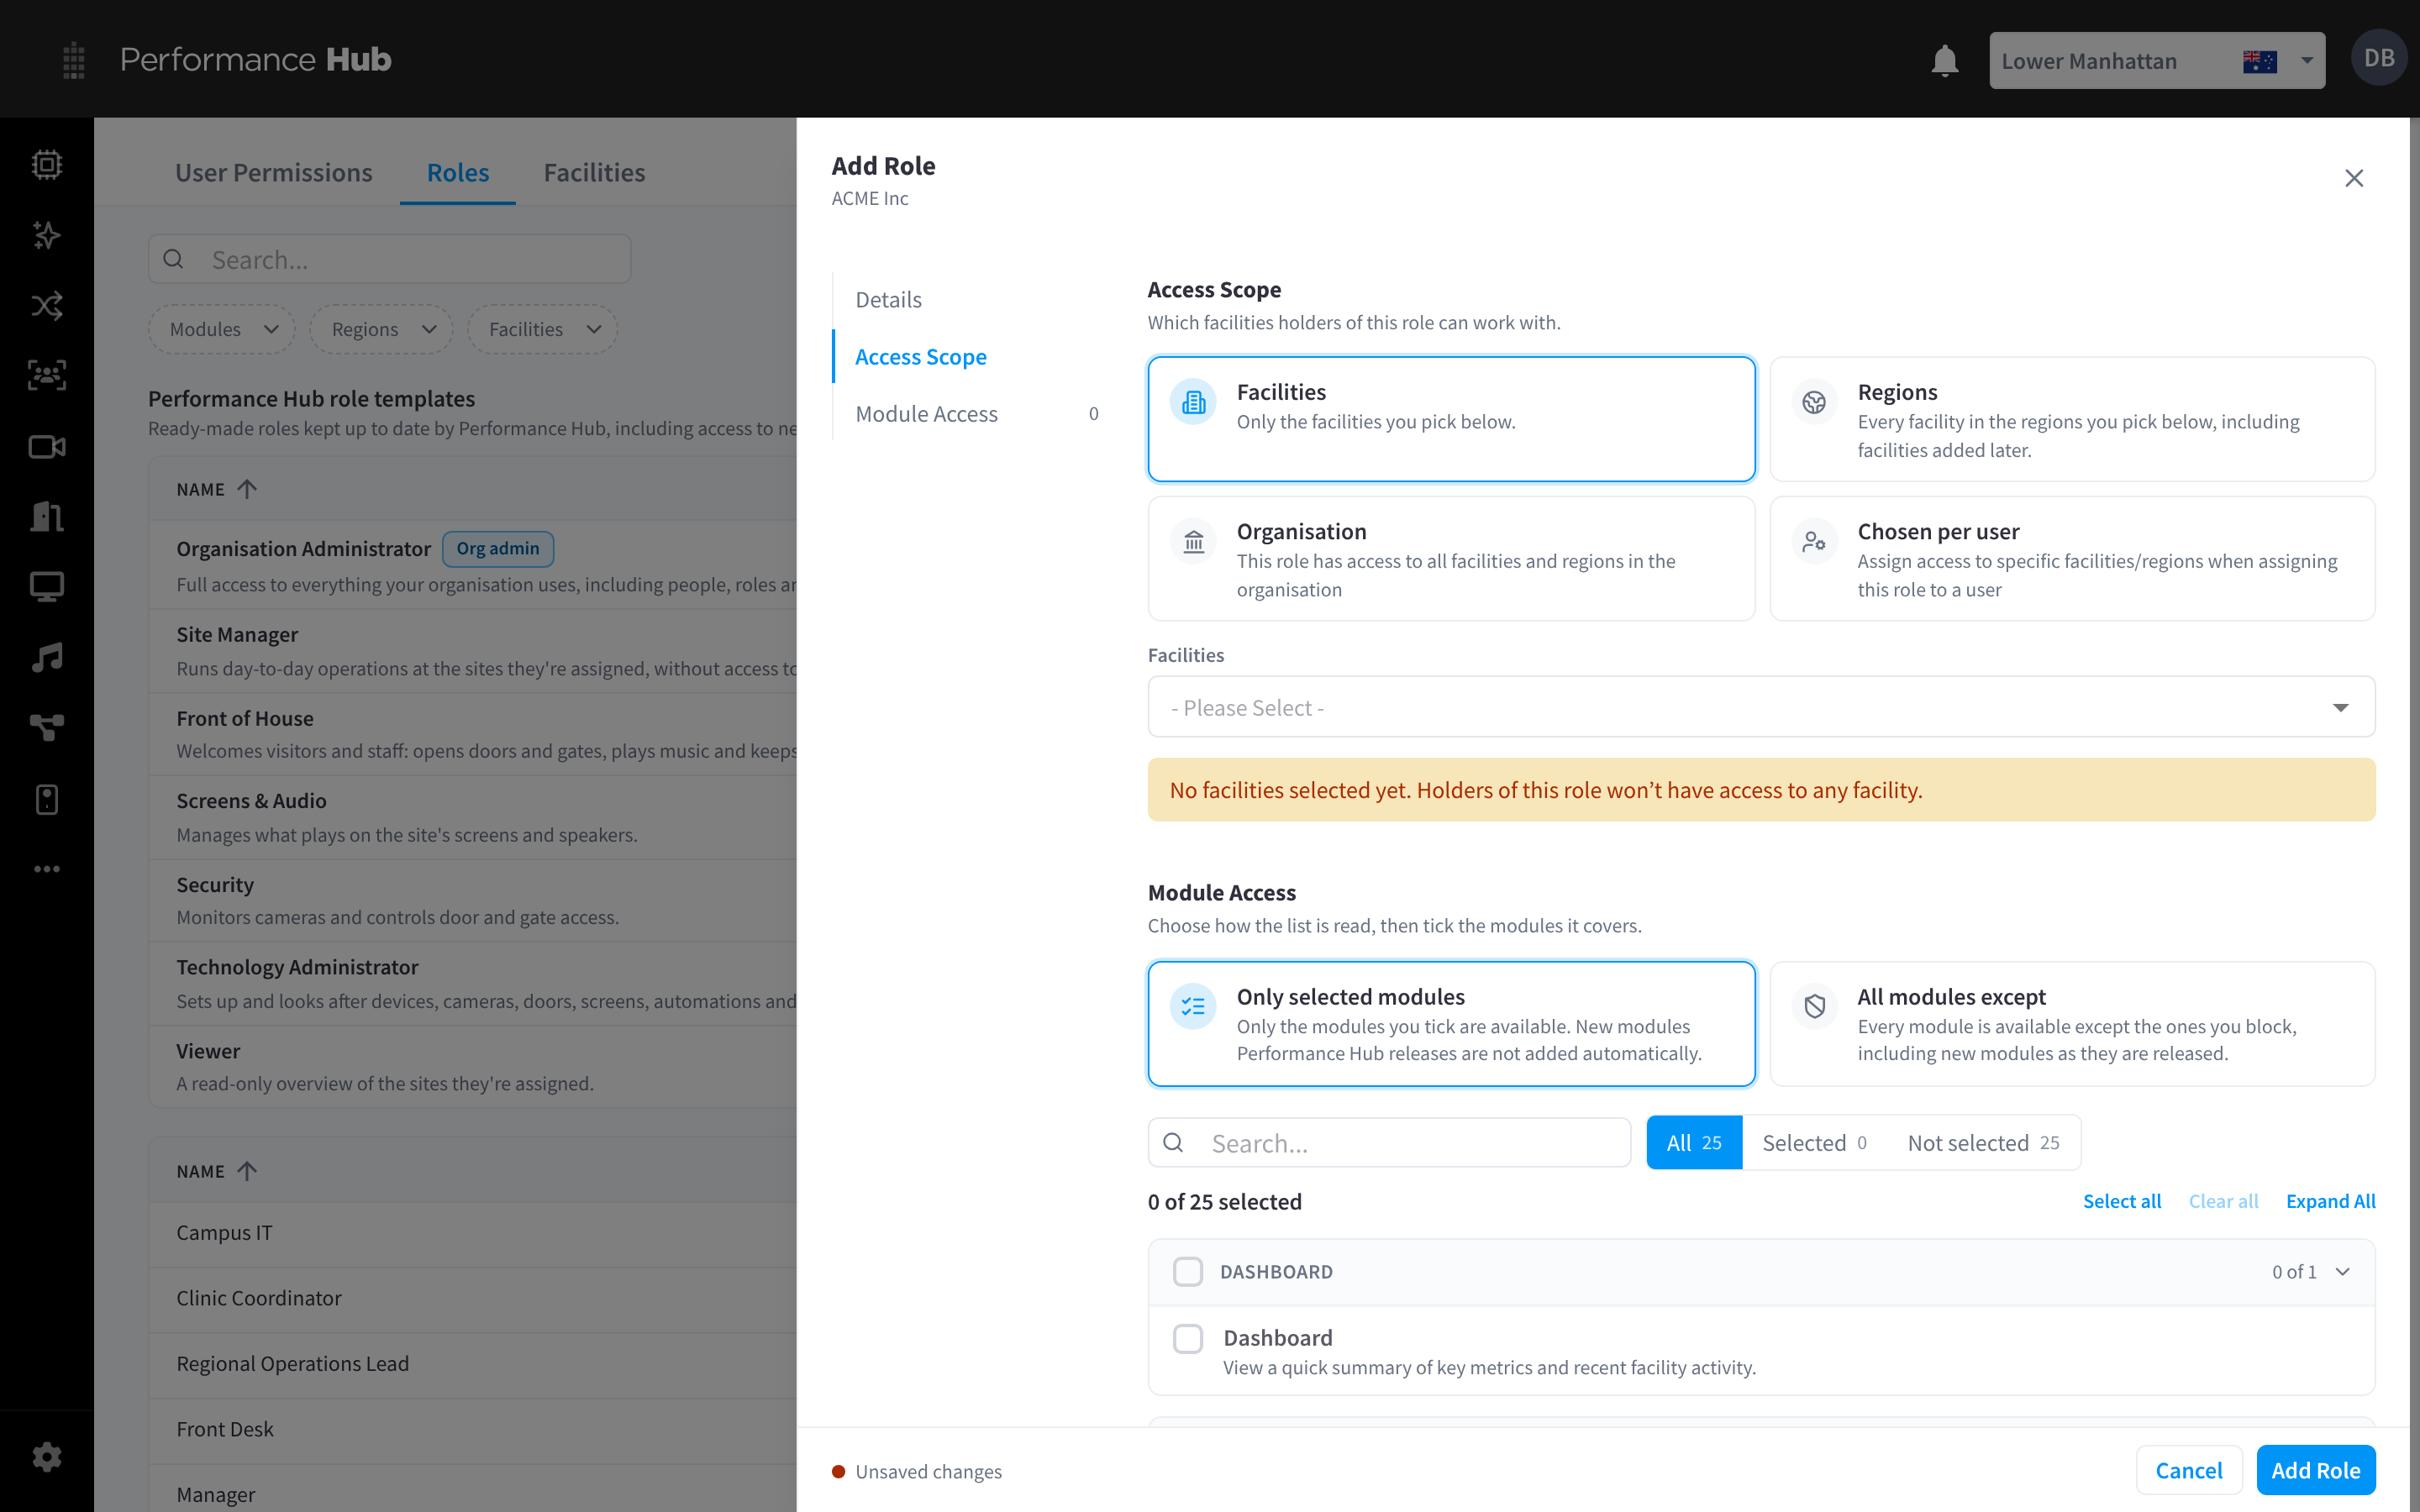Open the app grid launcher icon
The height and width of the screenshot is (1512, 2420).
click(x=74, y=60)
